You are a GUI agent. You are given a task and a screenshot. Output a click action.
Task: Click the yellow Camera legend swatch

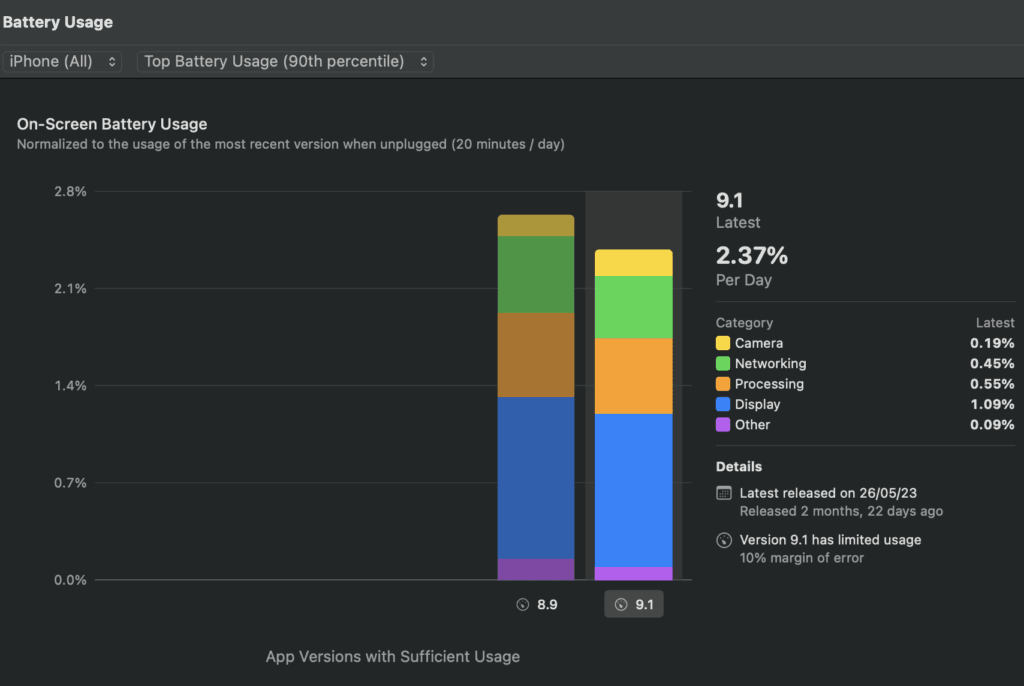pyautogui.click(x=723, y=343)
